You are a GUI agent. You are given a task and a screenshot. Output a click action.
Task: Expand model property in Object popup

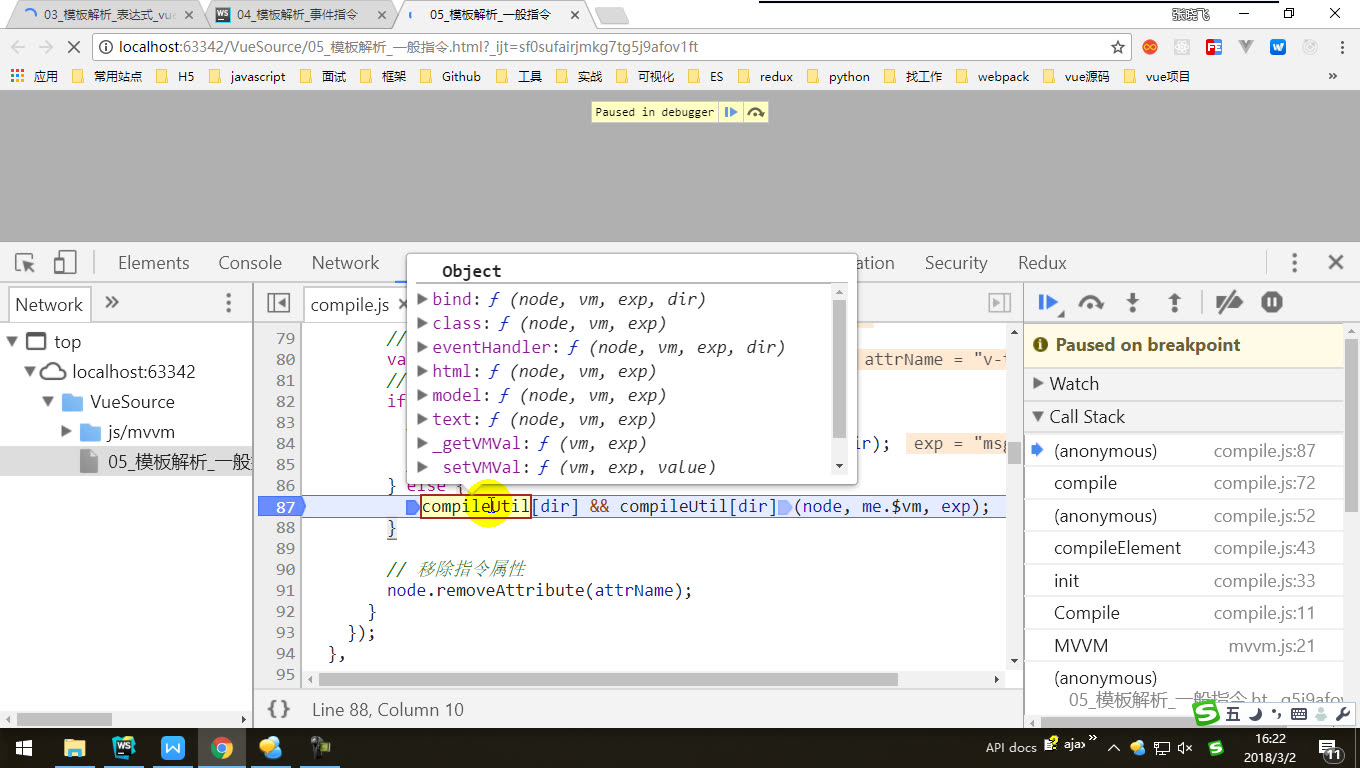point(423,395)
